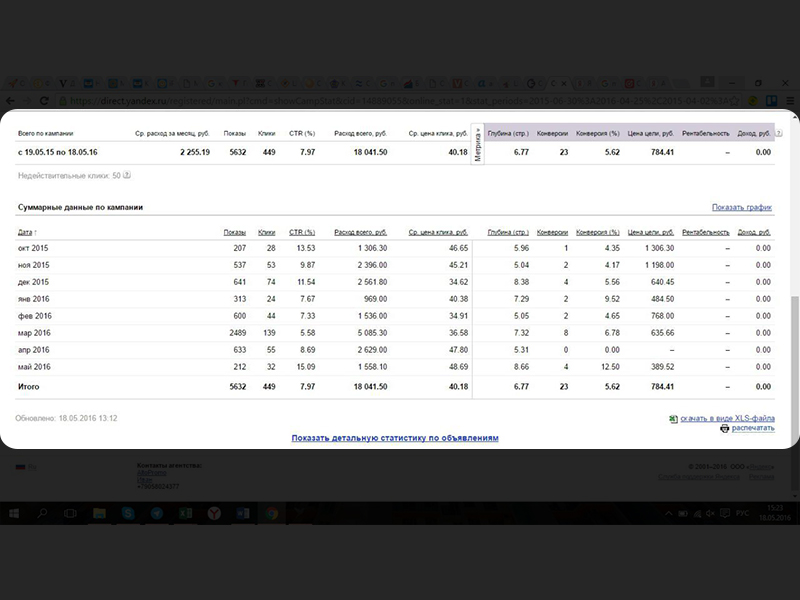Screen dimensions: 800x600
Task: Click help icon next to Недействительные клики
Action: coord(127,175)
